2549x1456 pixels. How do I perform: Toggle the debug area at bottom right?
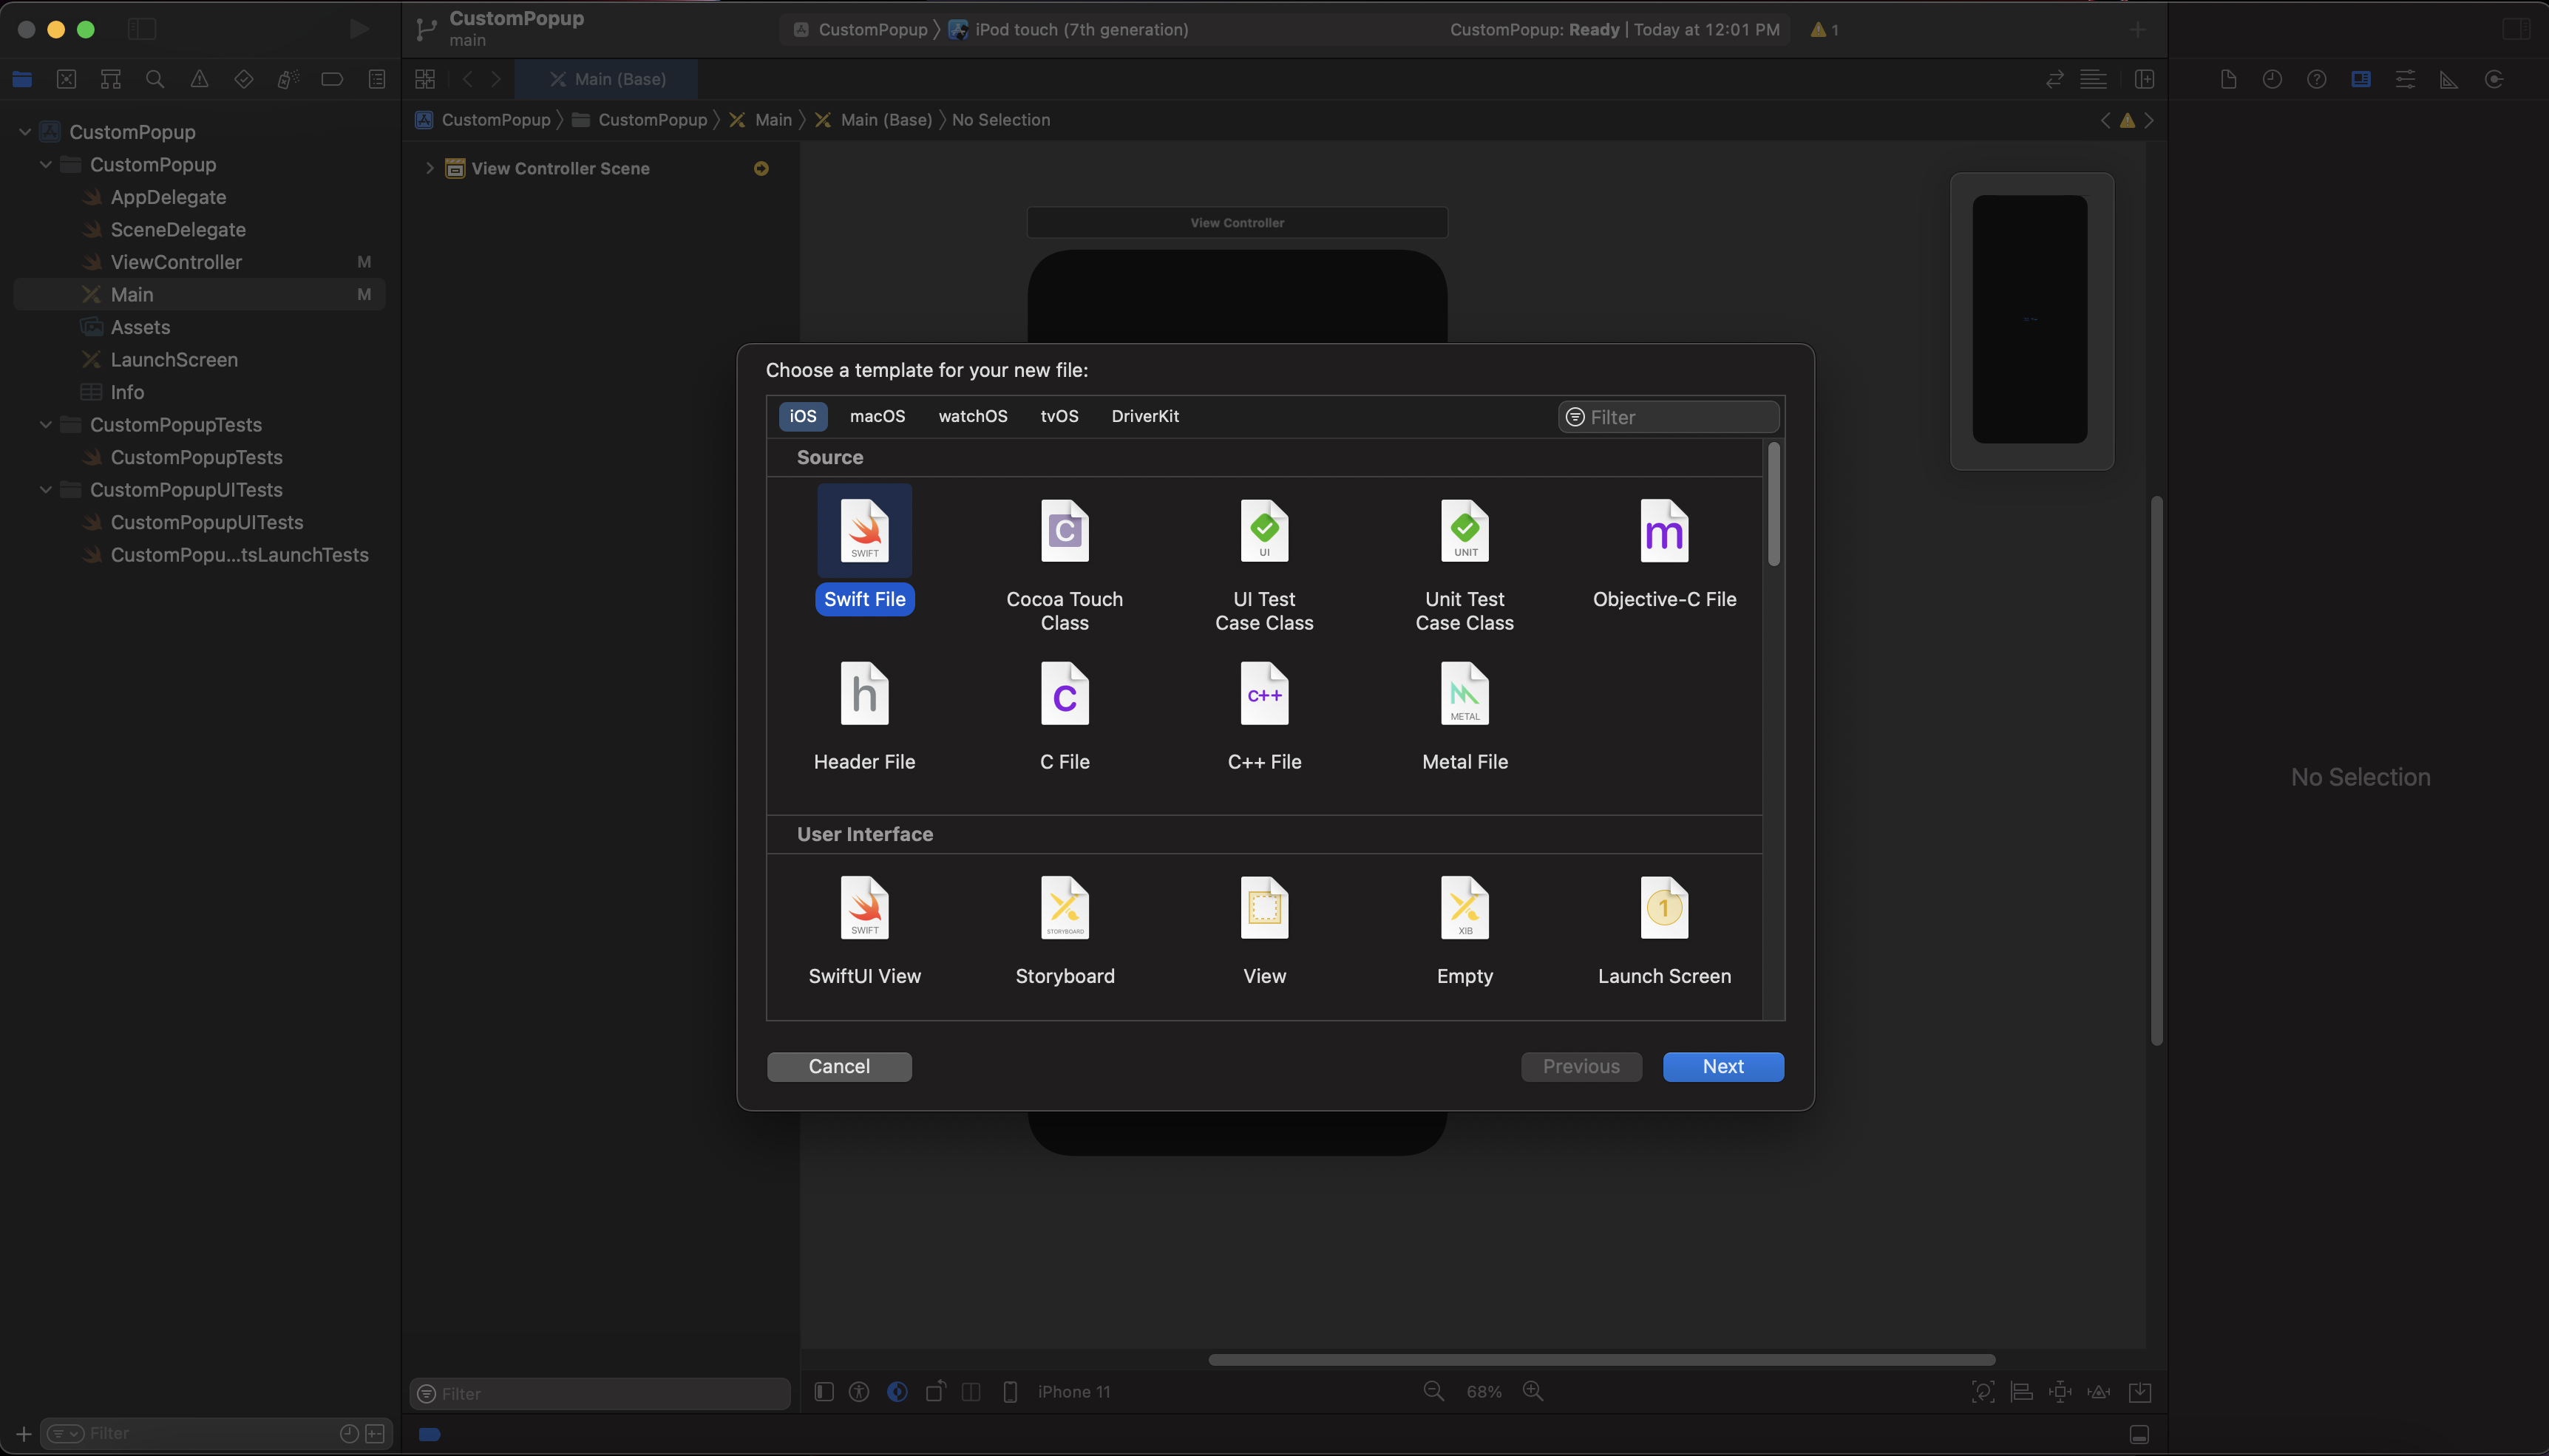click(2139, 1434)
